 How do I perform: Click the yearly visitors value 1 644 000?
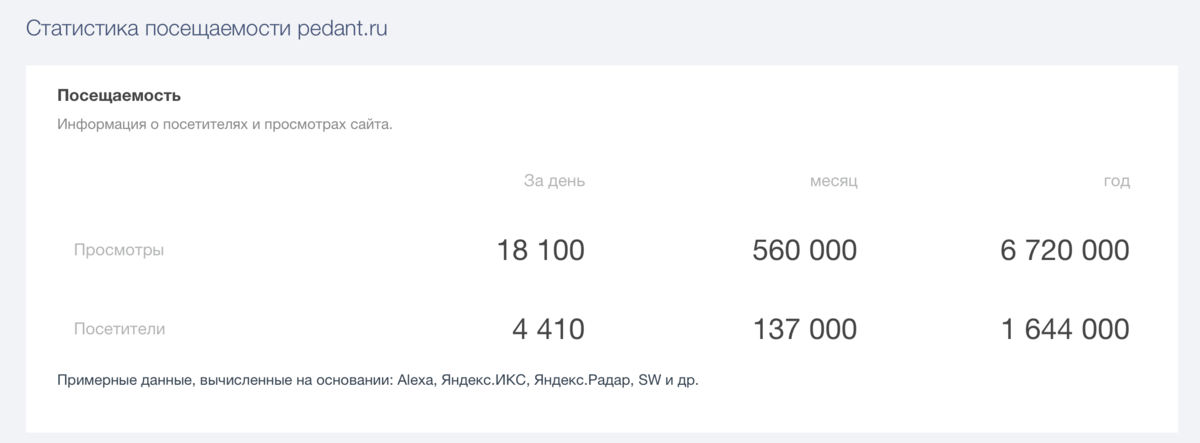click(x=1066, y=328)
